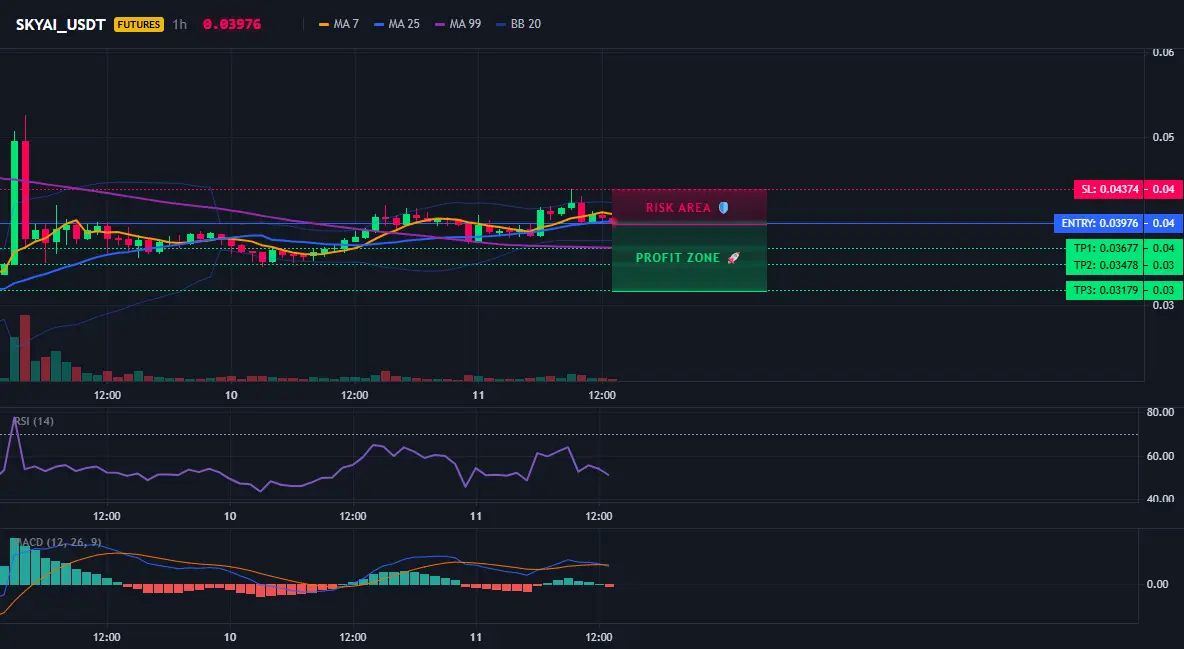The width and height of the screenshot is (1184, 649).
Task: Click the MACD (12, 26, 9) indicator title
Action: tap(59, 542)
